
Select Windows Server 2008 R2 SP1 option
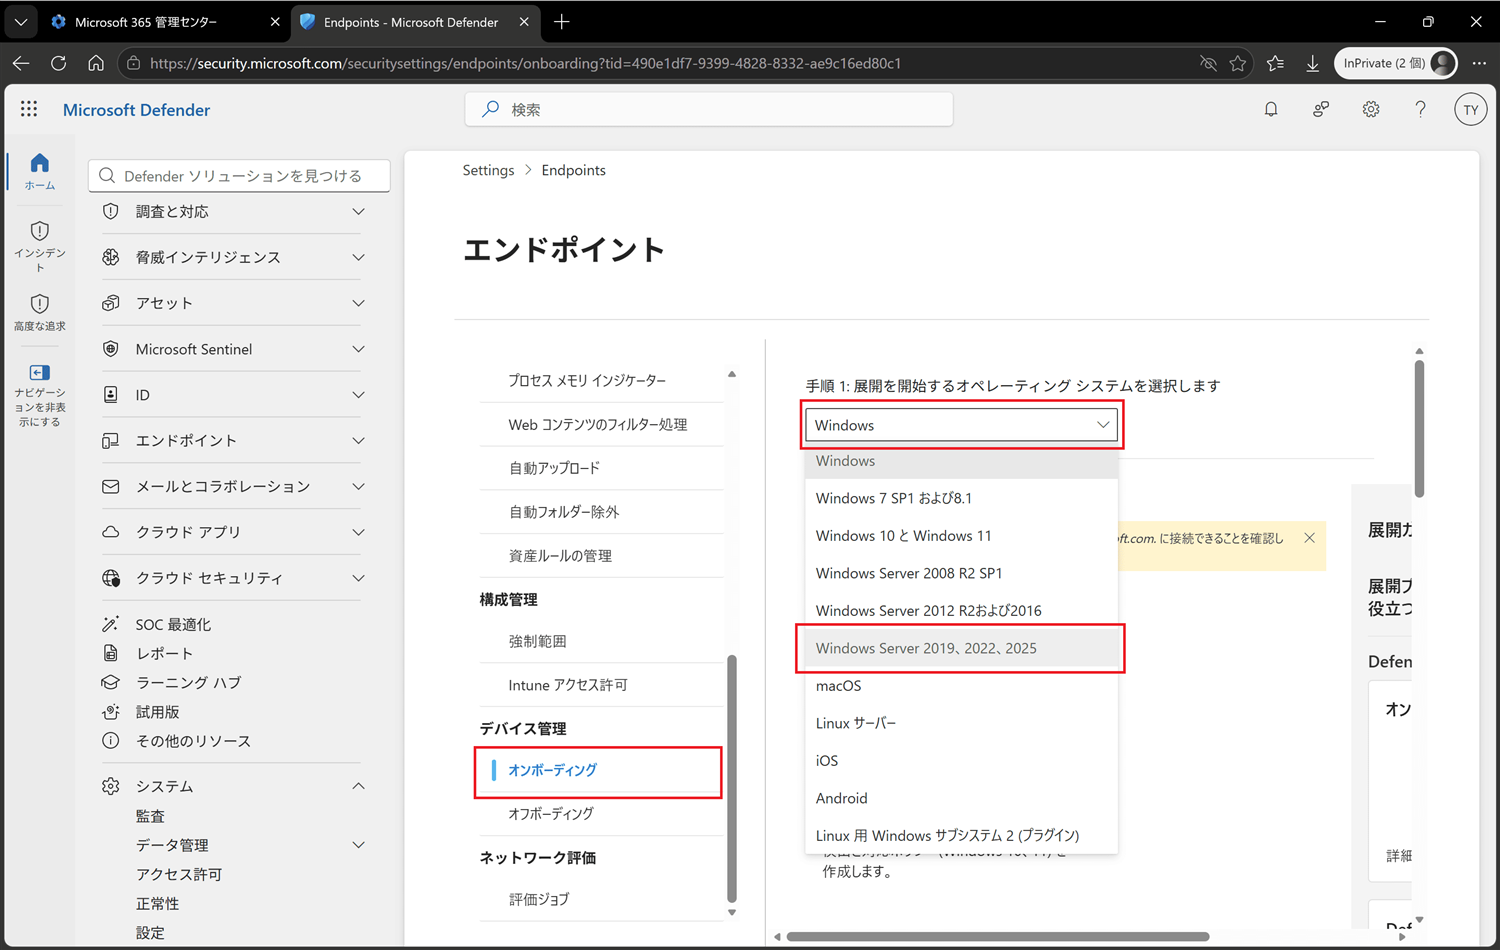(961, 573)
